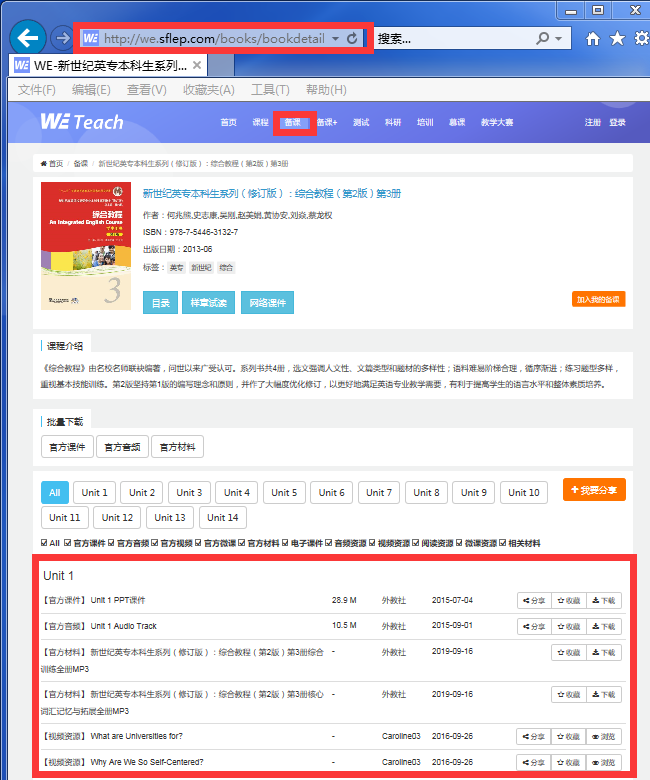Favorite the Unit 1 Audio Track

569,626
